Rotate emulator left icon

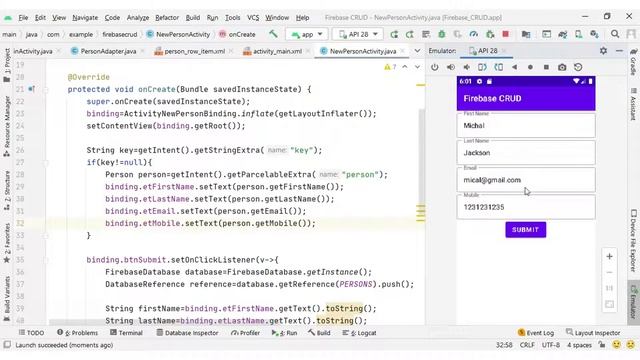click(482, 67)
